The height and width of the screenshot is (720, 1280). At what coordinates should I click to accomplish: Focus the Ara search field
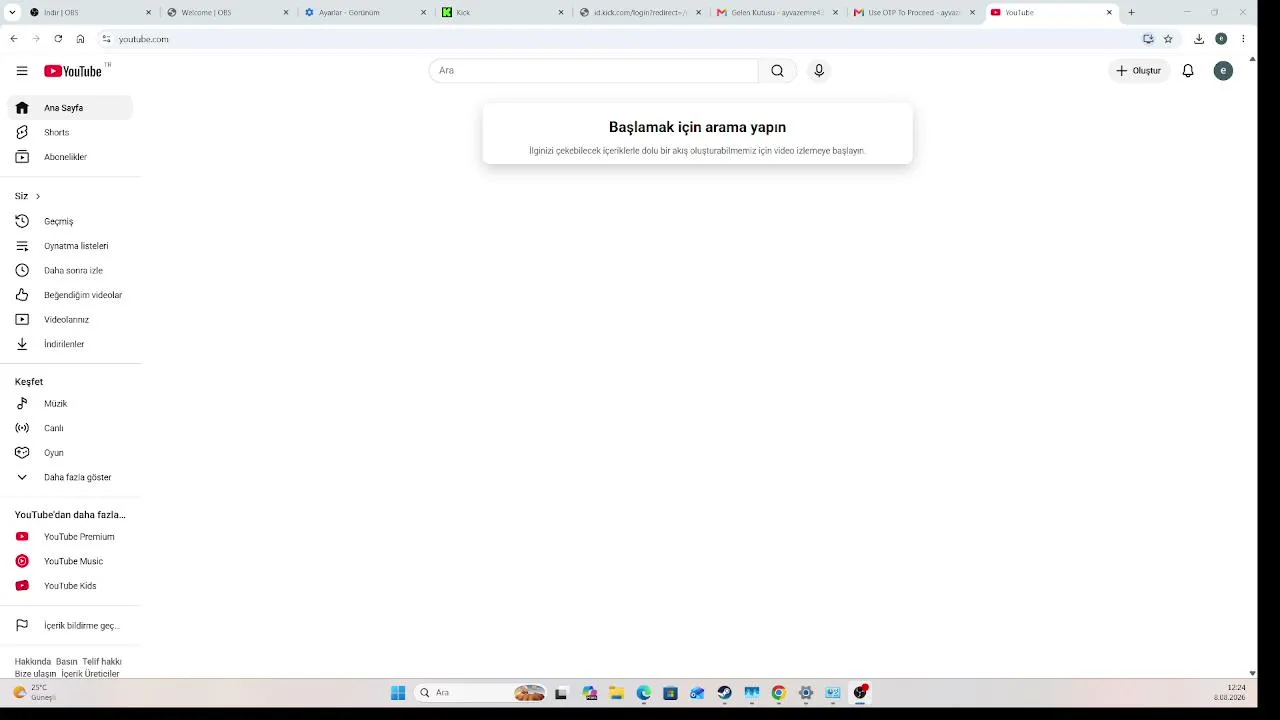click(594, 71)
